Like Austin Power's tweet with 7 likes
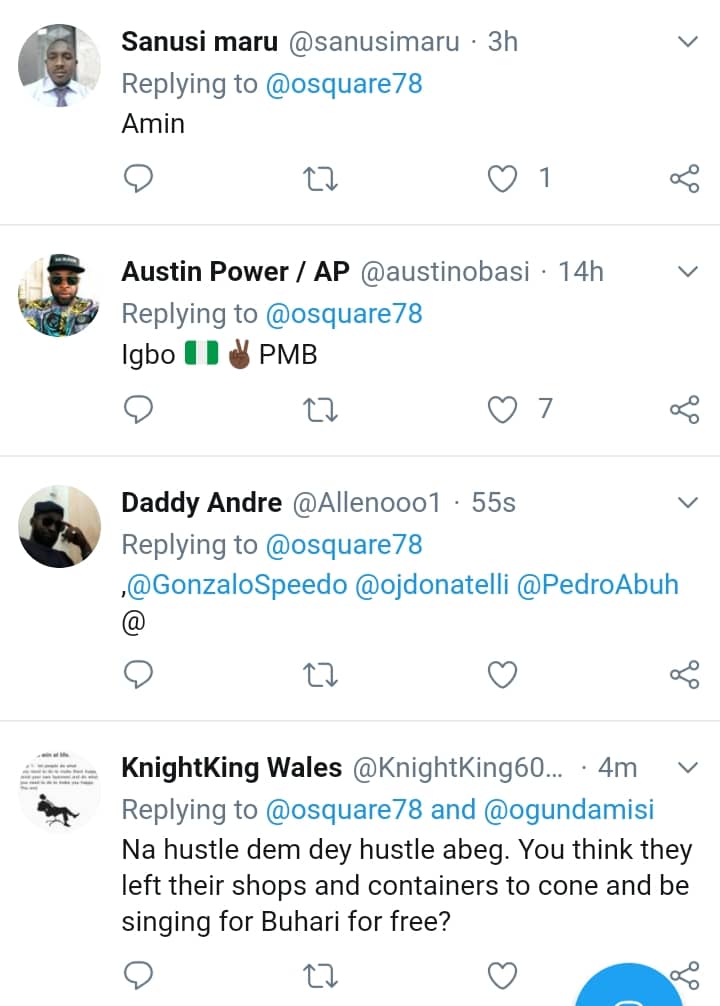720x1006 pixels. pos(502,409)
